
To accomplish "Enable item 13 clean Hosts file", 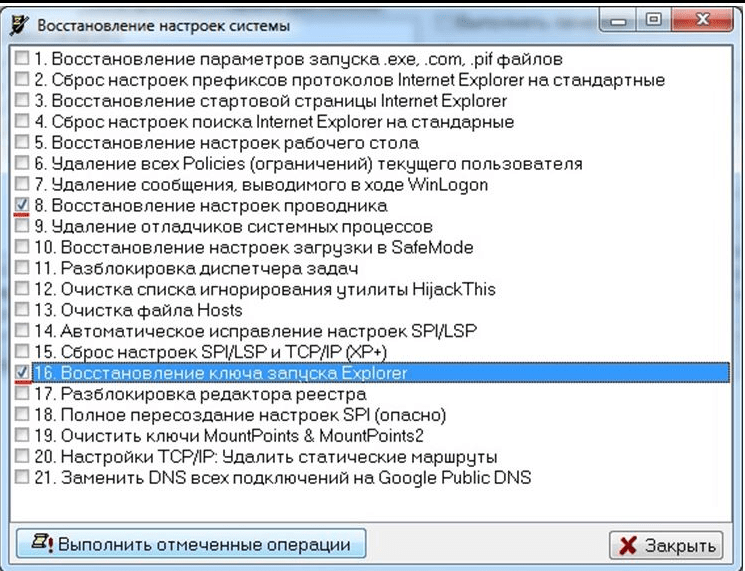I will (21, 309).
